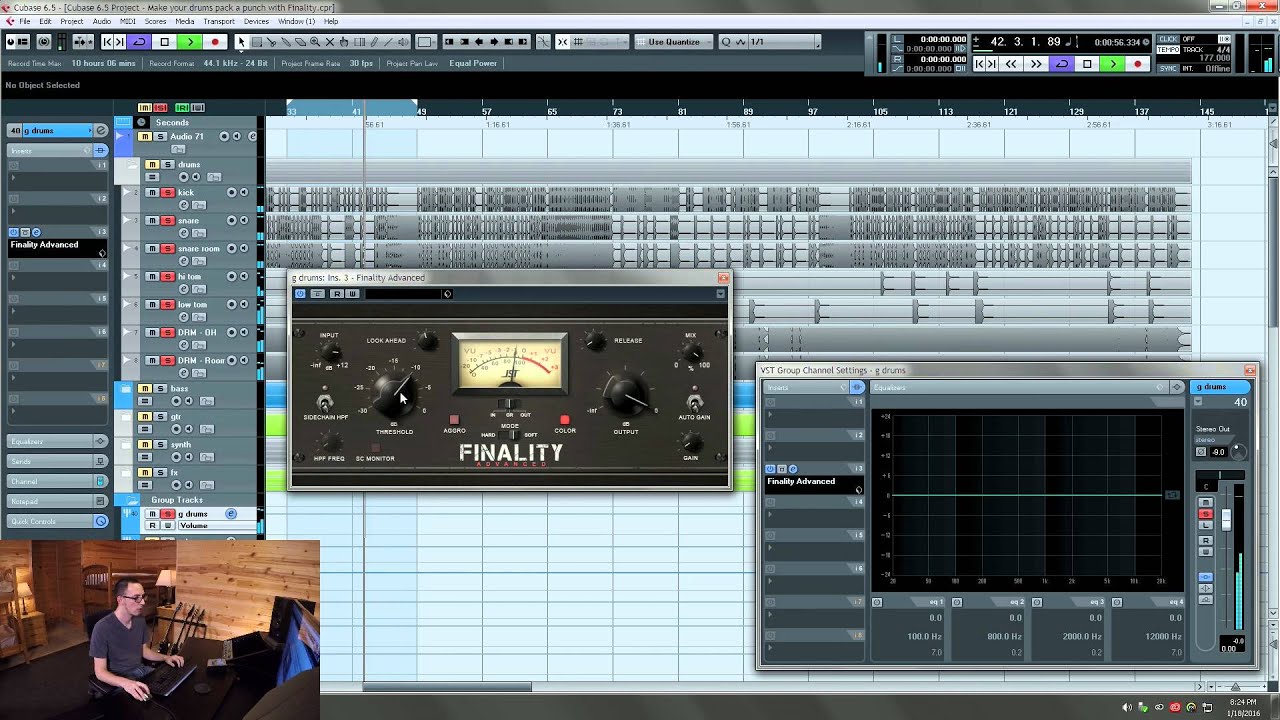Open the Use Quantize dropdown
The height and width of the screenshot is (720, 1280).
pyautogui.click(x=675, y=42)
